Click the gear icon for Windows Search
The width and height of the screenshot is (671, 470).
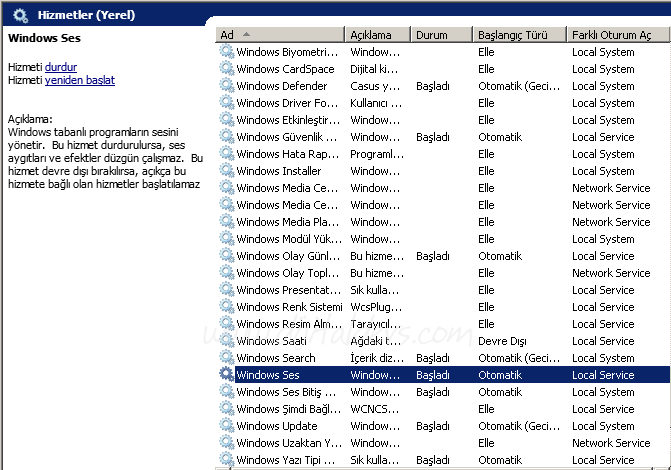pos(227,358)
